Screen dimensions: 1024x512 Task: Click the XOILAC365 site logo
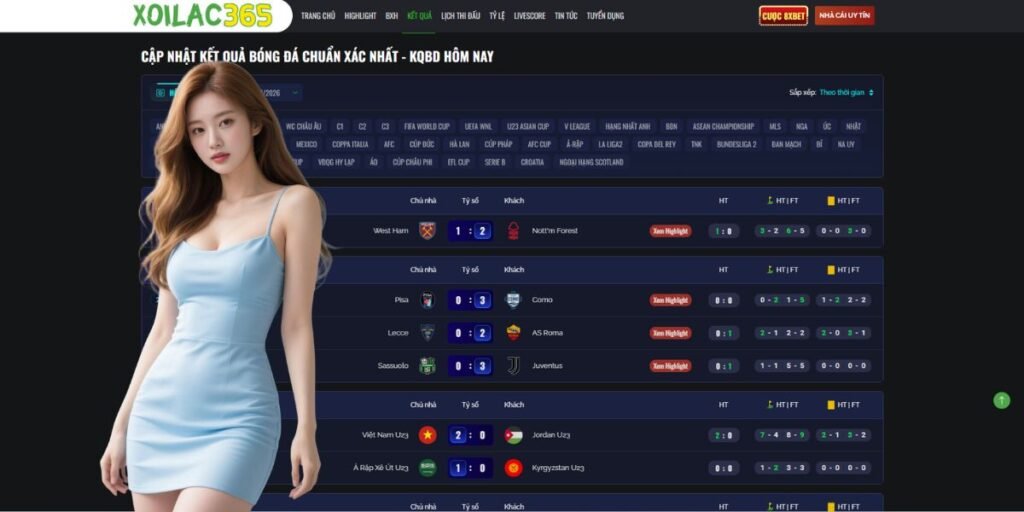[202, 15]
